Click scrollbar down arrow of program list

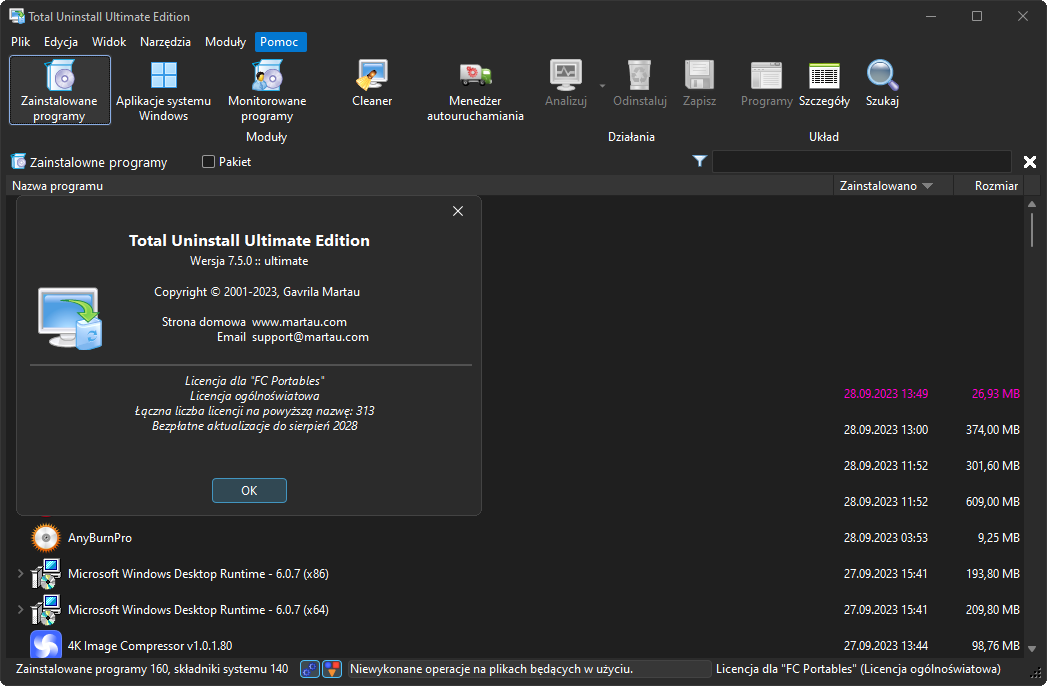coord(1032,648)
